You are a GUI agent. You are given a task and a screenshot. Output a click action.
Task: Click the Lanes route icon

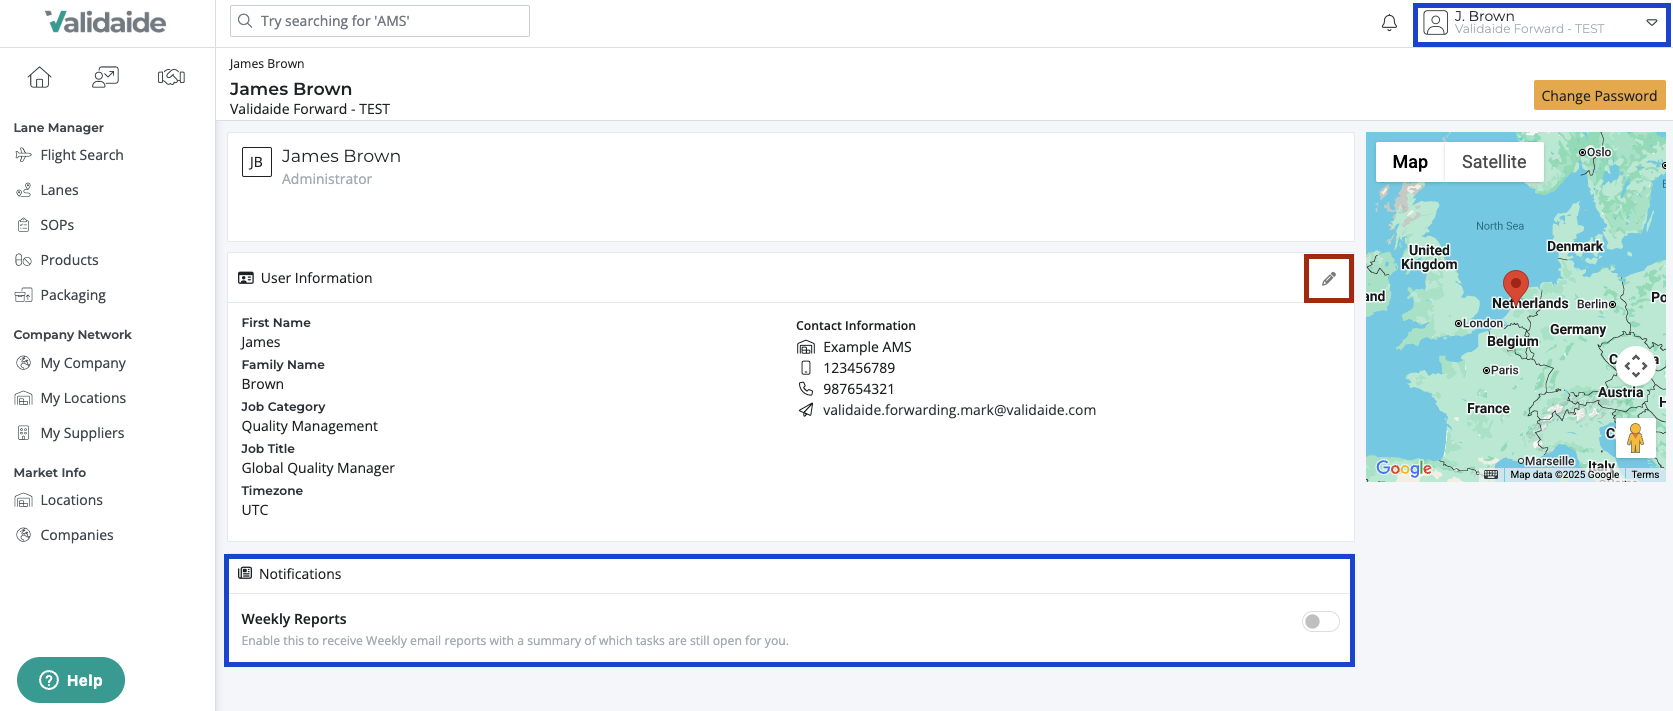click(x=24, y=190)
